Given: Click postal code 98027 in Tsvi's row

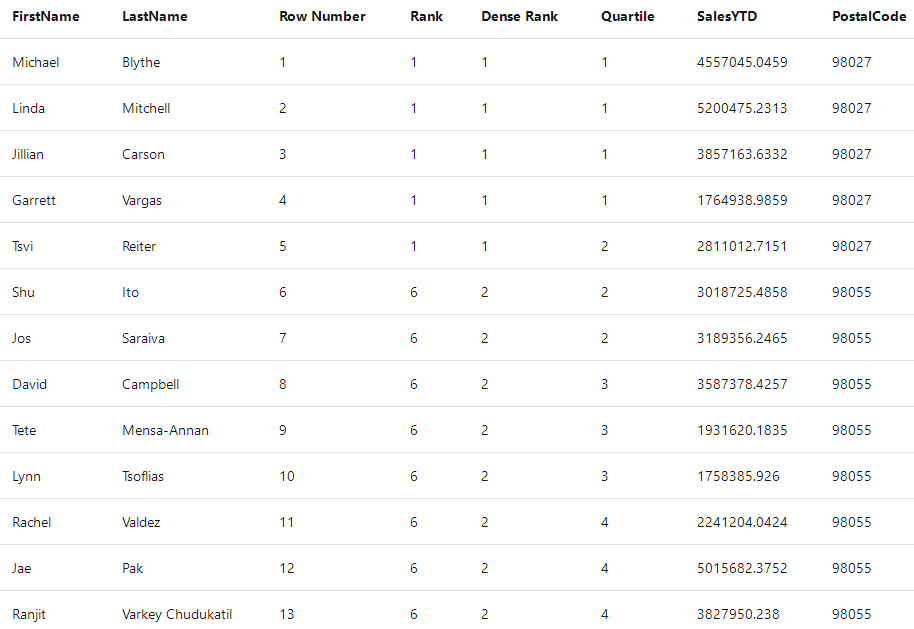Looking at the screenshot, I should 852,247.
